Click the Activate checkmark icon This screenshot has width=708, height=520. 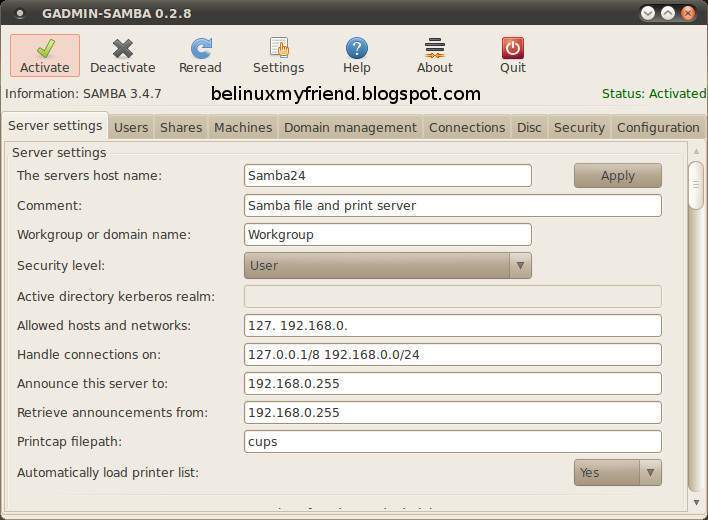(45, 48)
